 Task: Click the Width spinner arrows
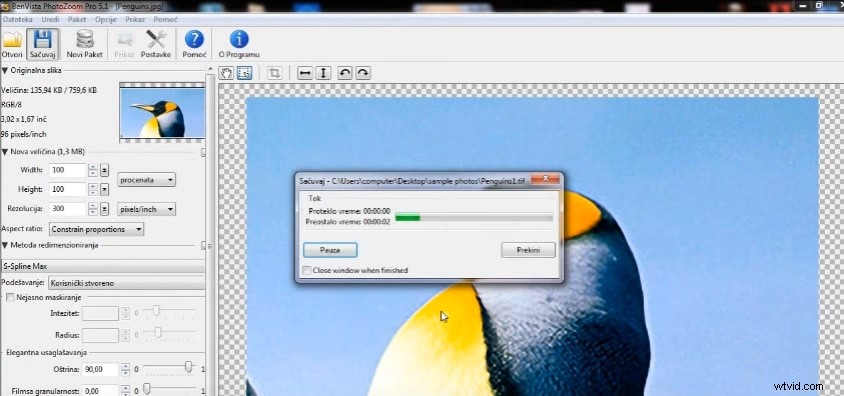pyautogui.click(x=93, y=171)
